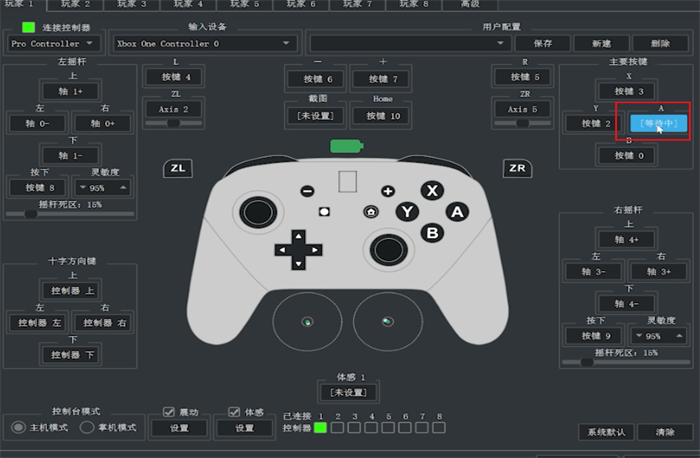The image size is (700, 458).
Task: Select the 掌机模式 radio button
Action: point(87,428)
